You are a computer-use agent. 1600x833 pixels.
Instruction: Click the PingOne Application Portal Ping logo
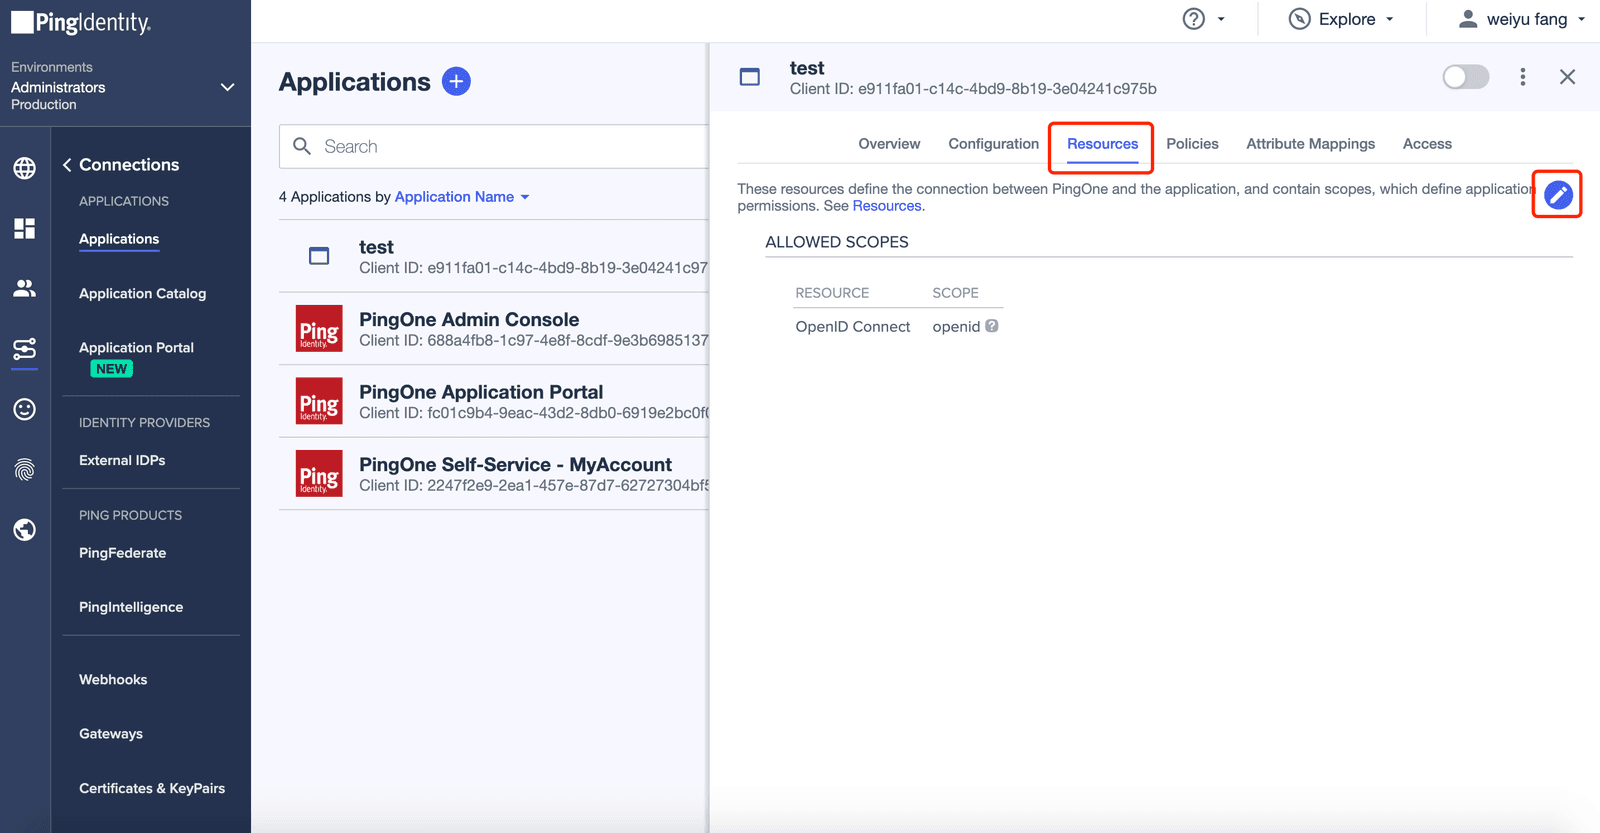tap(319, 401)
